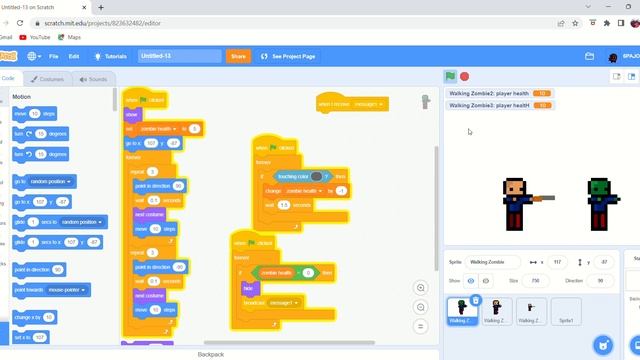Switch to large stage layout
The height and width of the screenshot is (360, 640).
[x=632, y=76]
